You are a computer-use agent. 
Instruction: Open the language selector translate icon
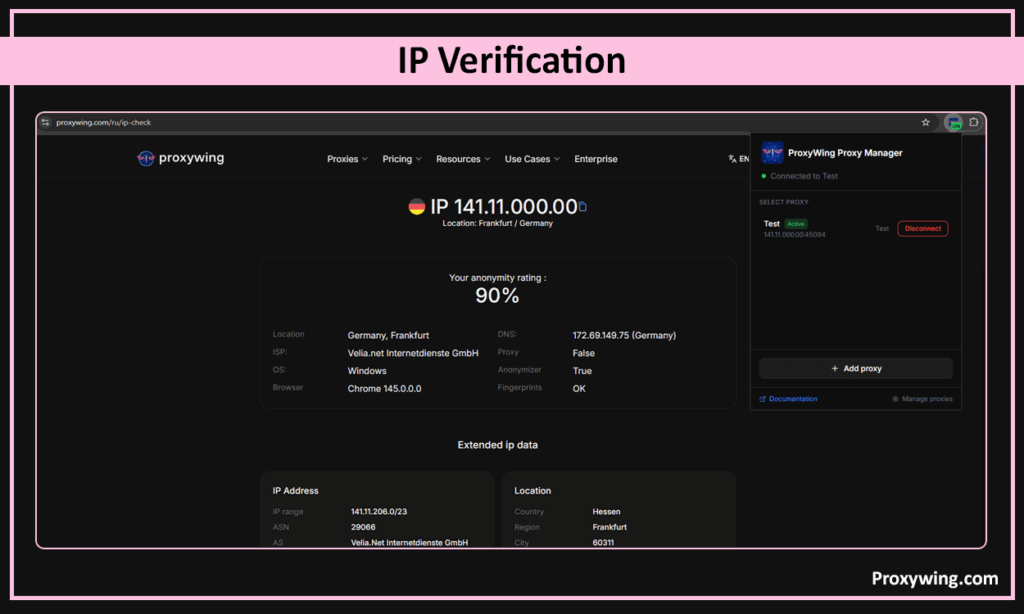[733, 159]
